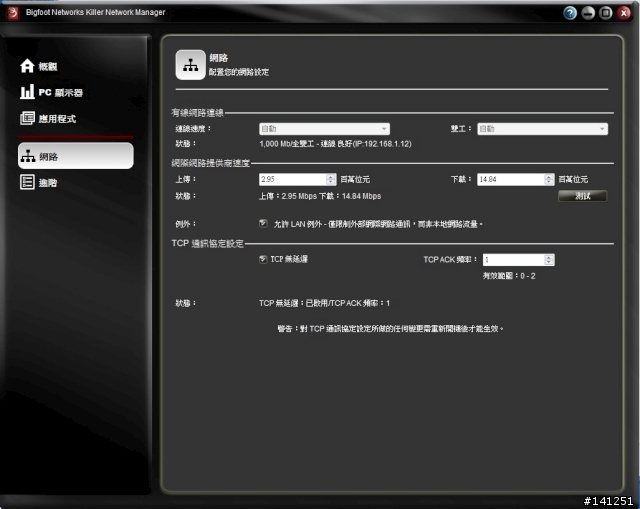Viewport: 640px width, 509px height.
Task: Click the 警告 TCP restart warning text
Action: 390,329
